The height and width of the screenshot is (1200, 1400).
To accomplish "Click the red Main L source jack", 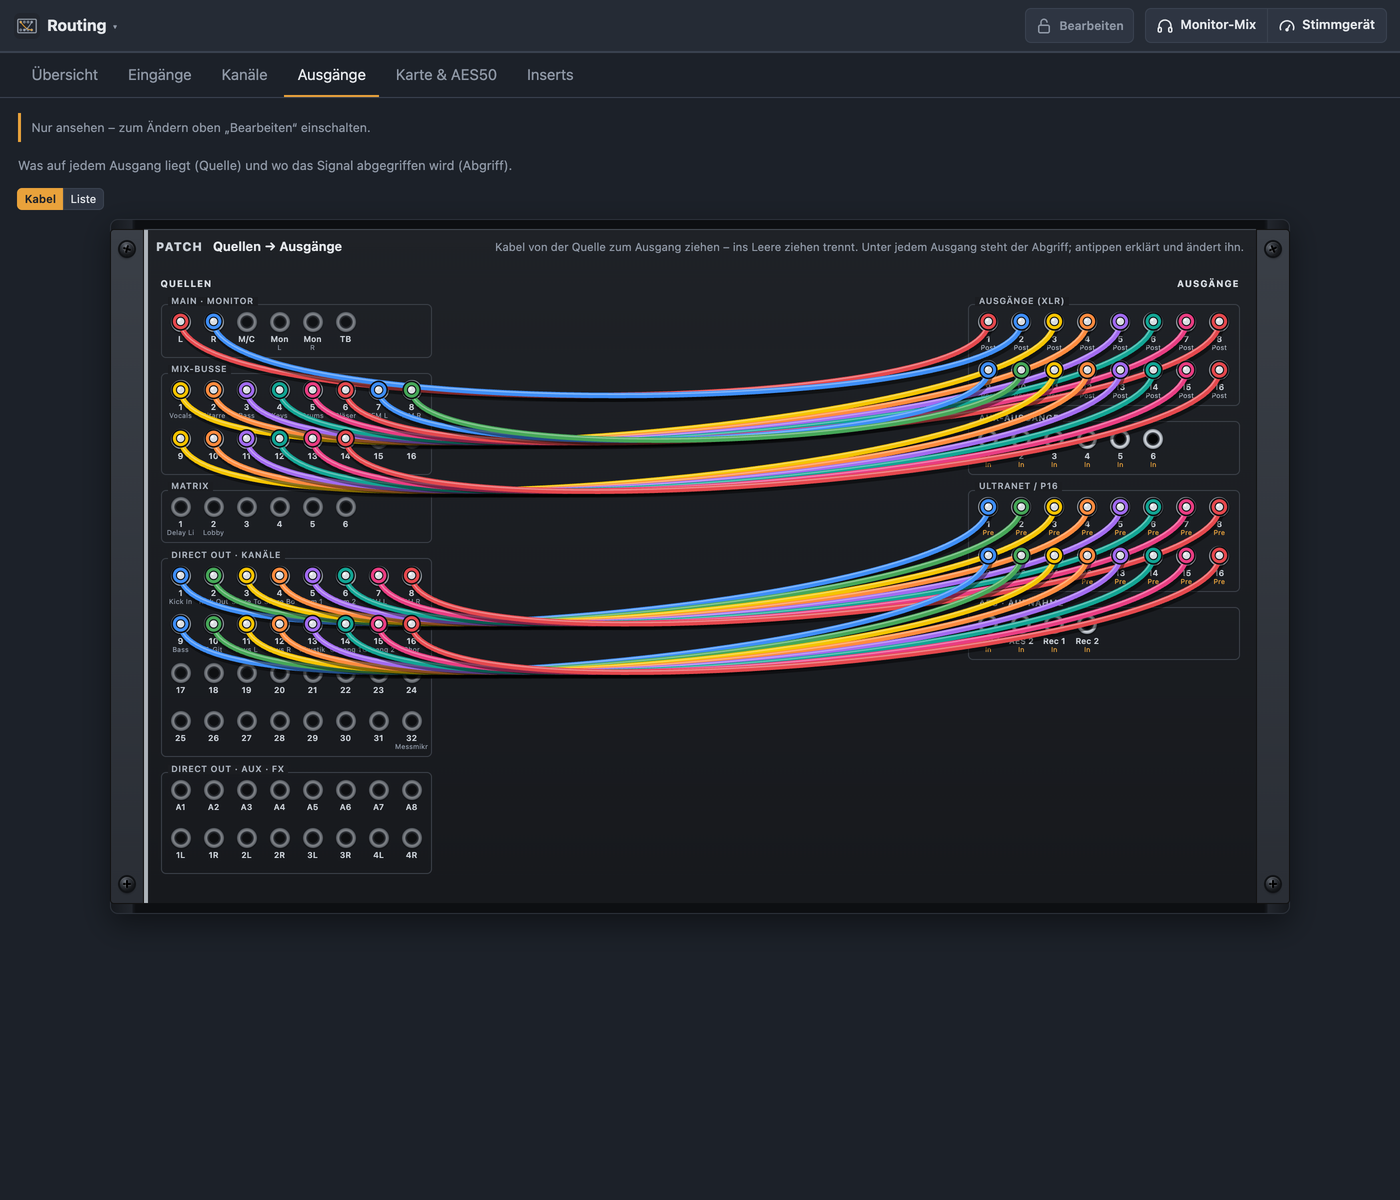I will [x=181, y=322].
